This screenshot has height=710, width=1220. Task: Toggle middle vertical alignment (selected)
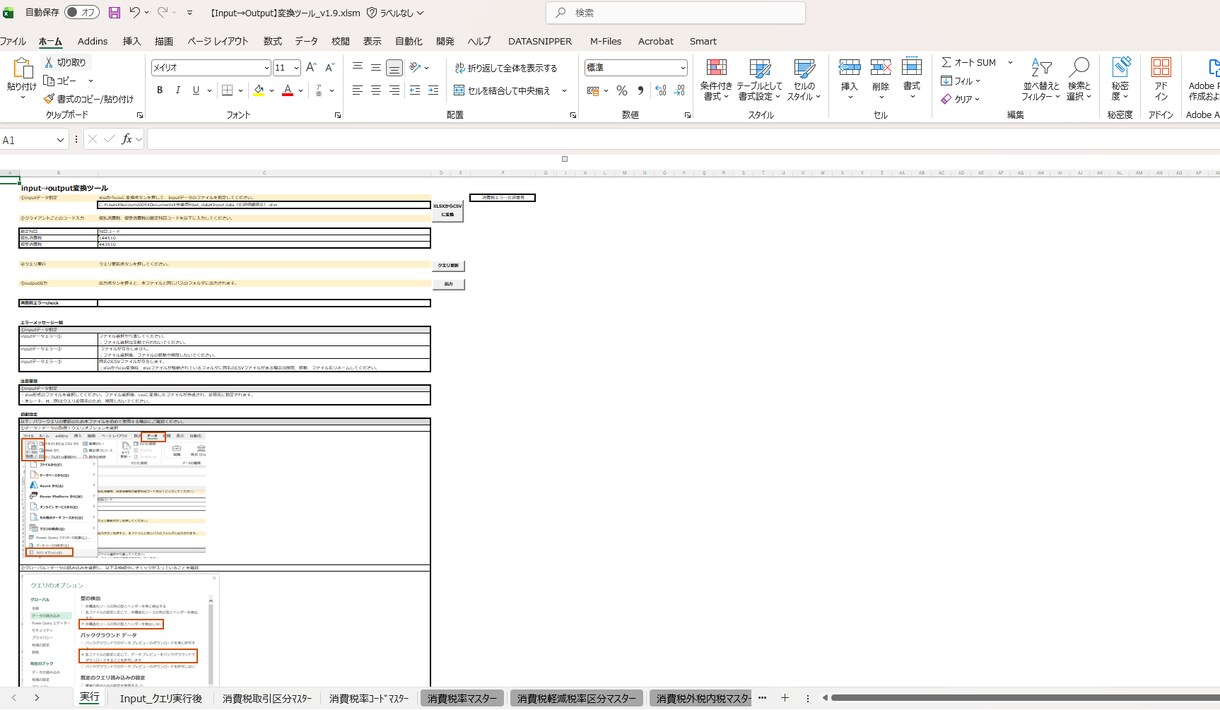point(394,67)
